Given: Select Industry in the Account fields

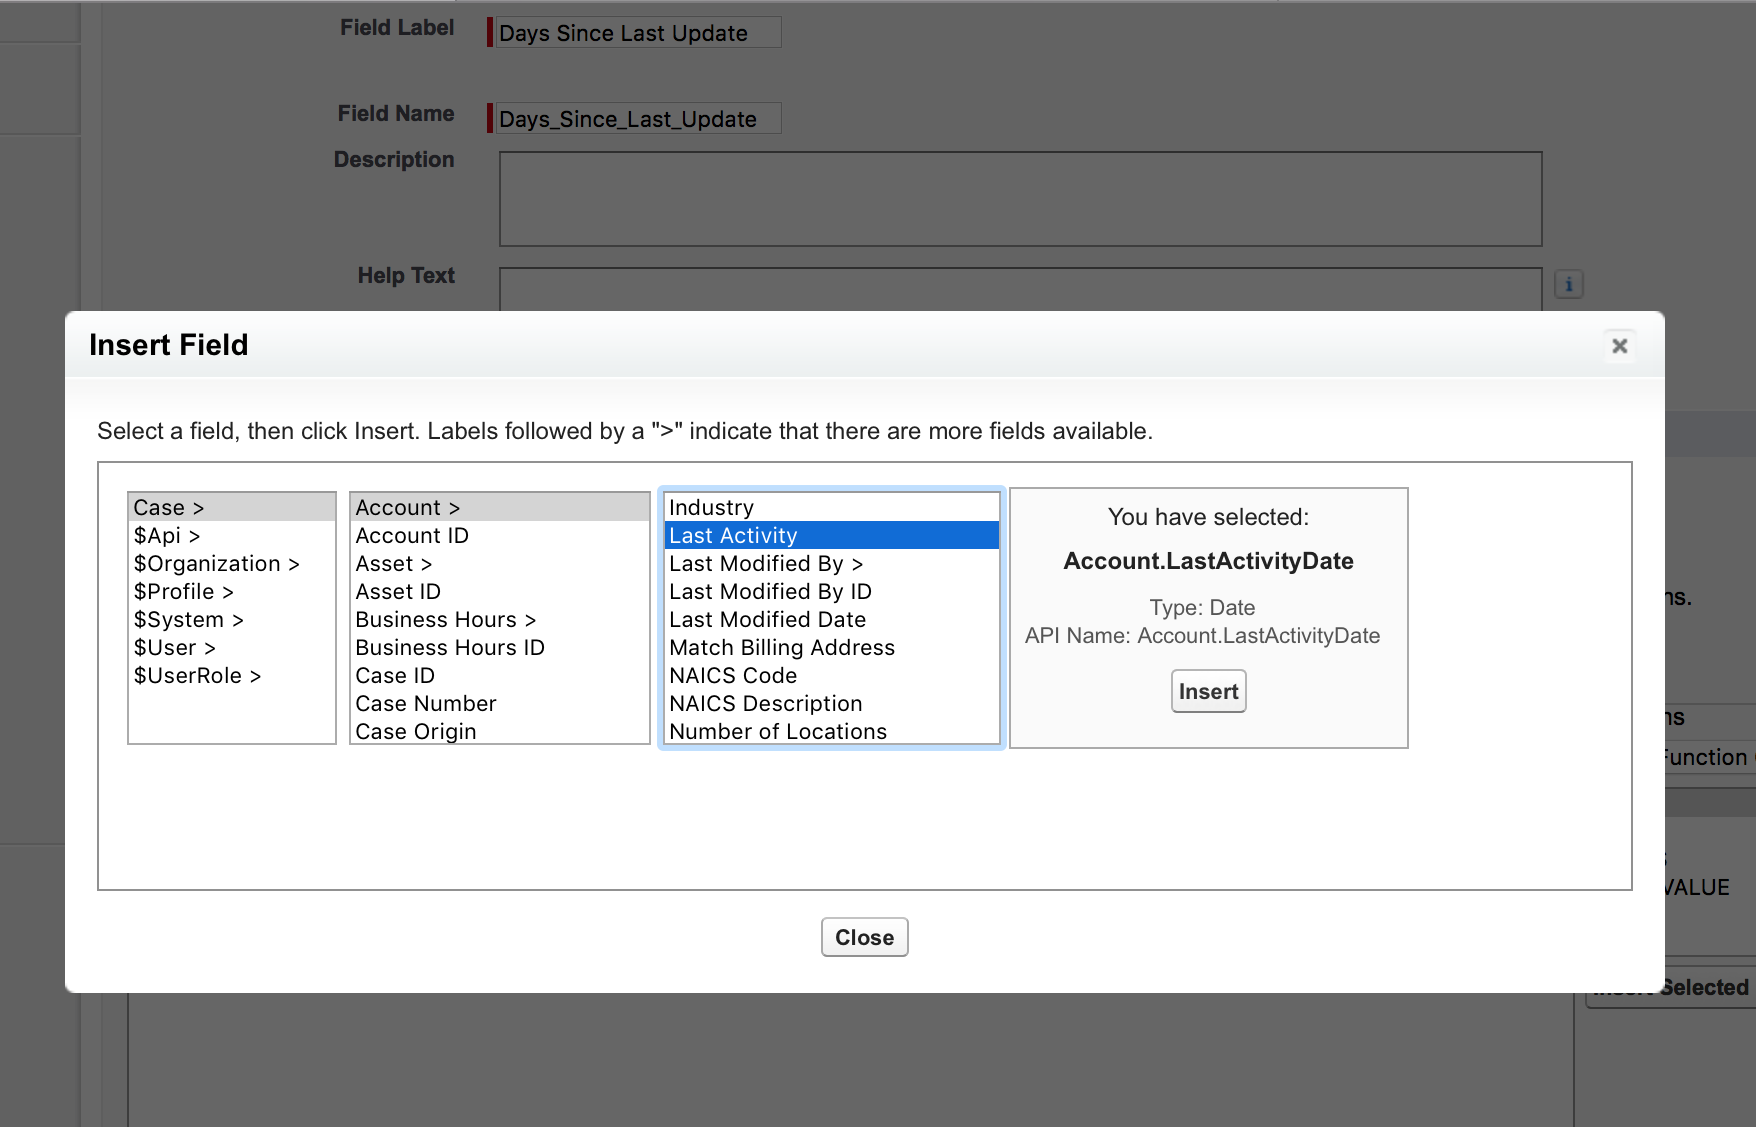Looking at the screenshot, I should [x=711, y=508].
